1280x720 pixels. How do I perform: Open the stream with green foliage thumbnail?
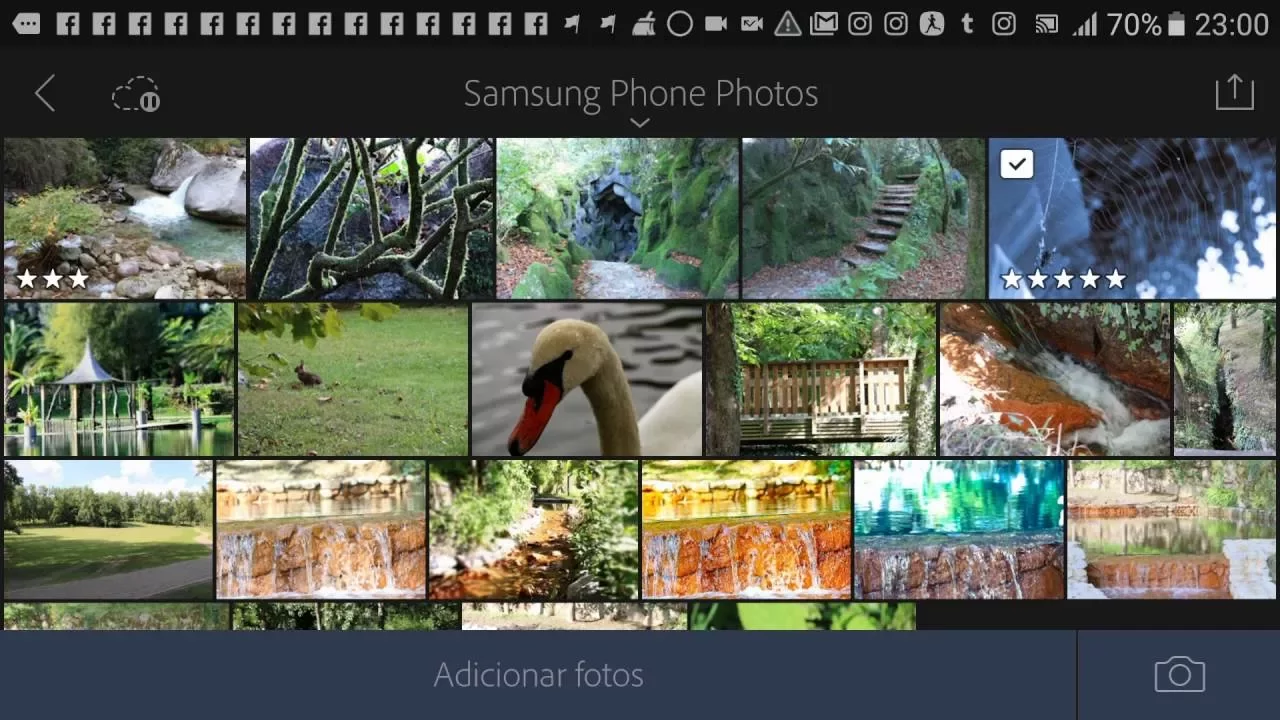click(x=534, y=529)
